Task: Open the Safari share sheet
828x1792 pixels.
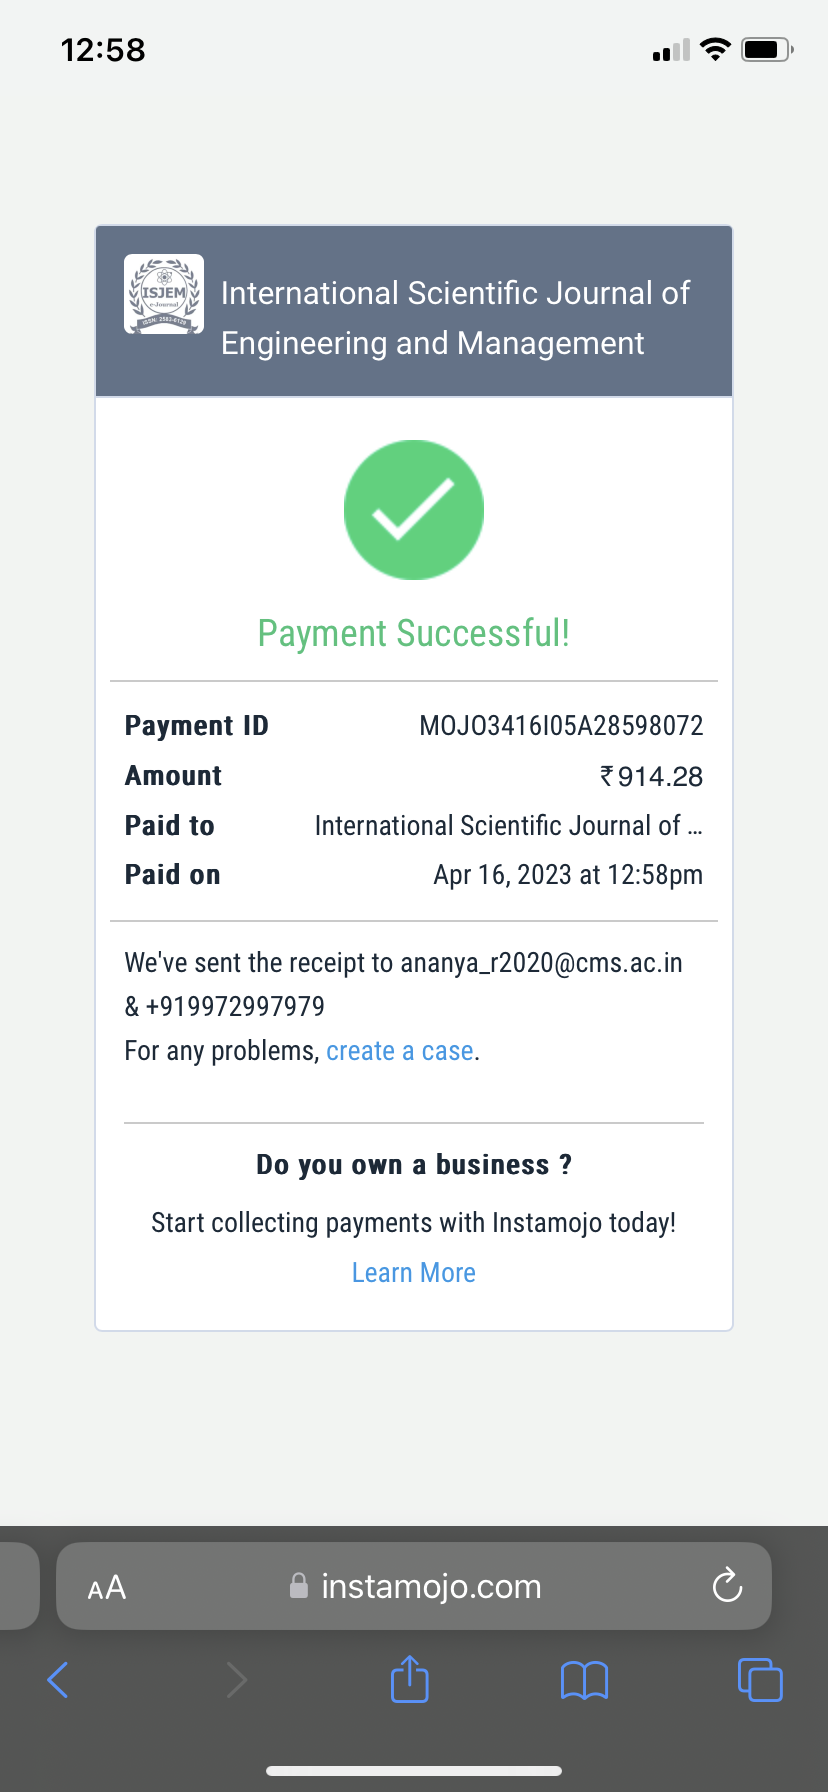Action: click(x=409, y=1679)
